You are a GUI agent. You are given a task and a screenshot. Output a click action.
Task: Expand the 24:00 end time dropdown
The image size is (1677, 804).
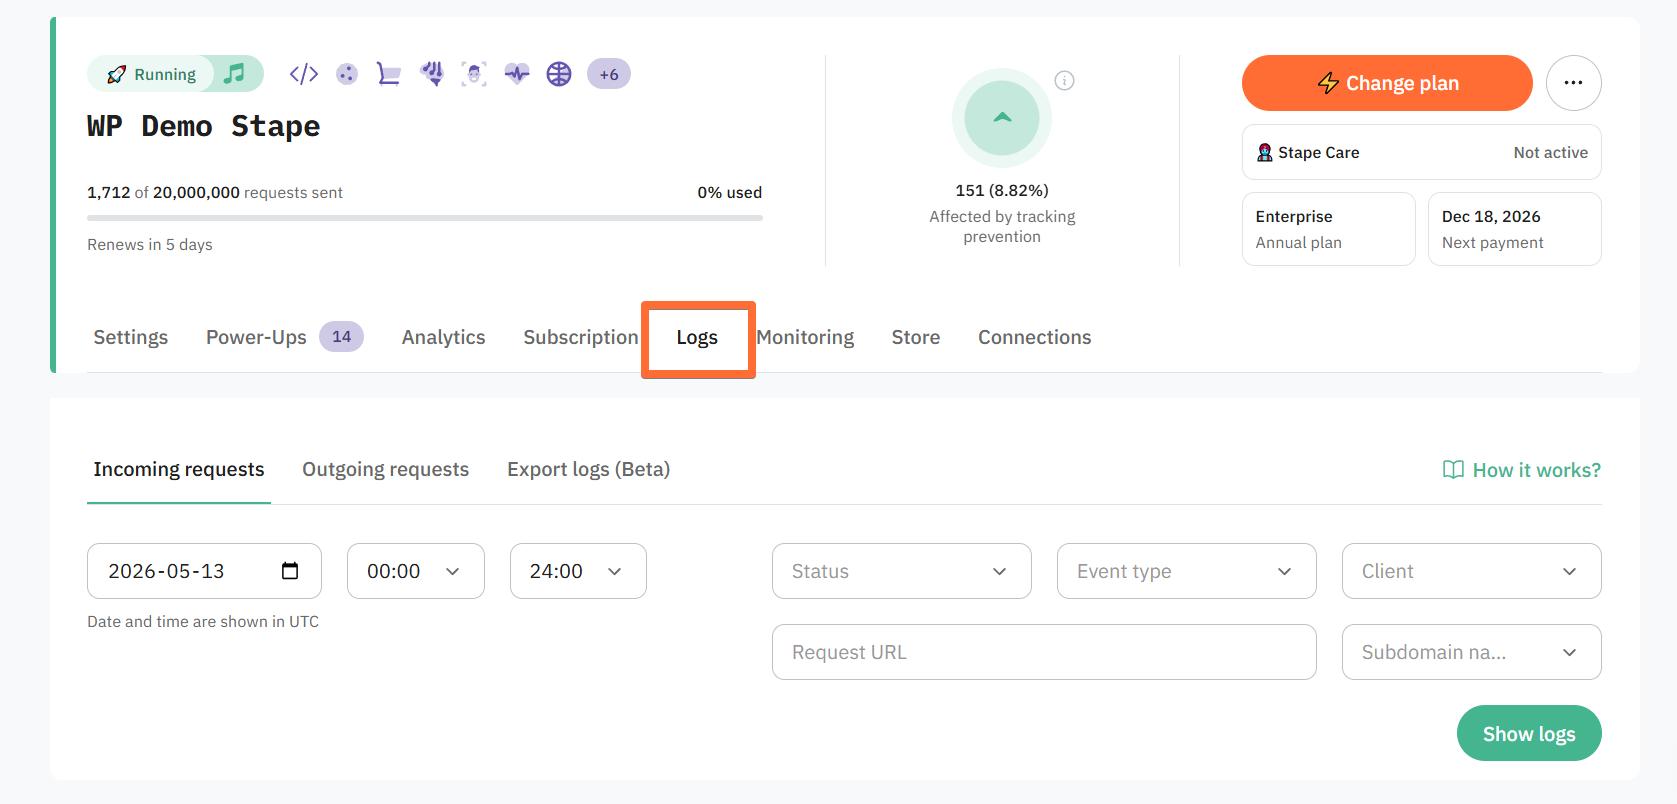click(x=578, y=571)
